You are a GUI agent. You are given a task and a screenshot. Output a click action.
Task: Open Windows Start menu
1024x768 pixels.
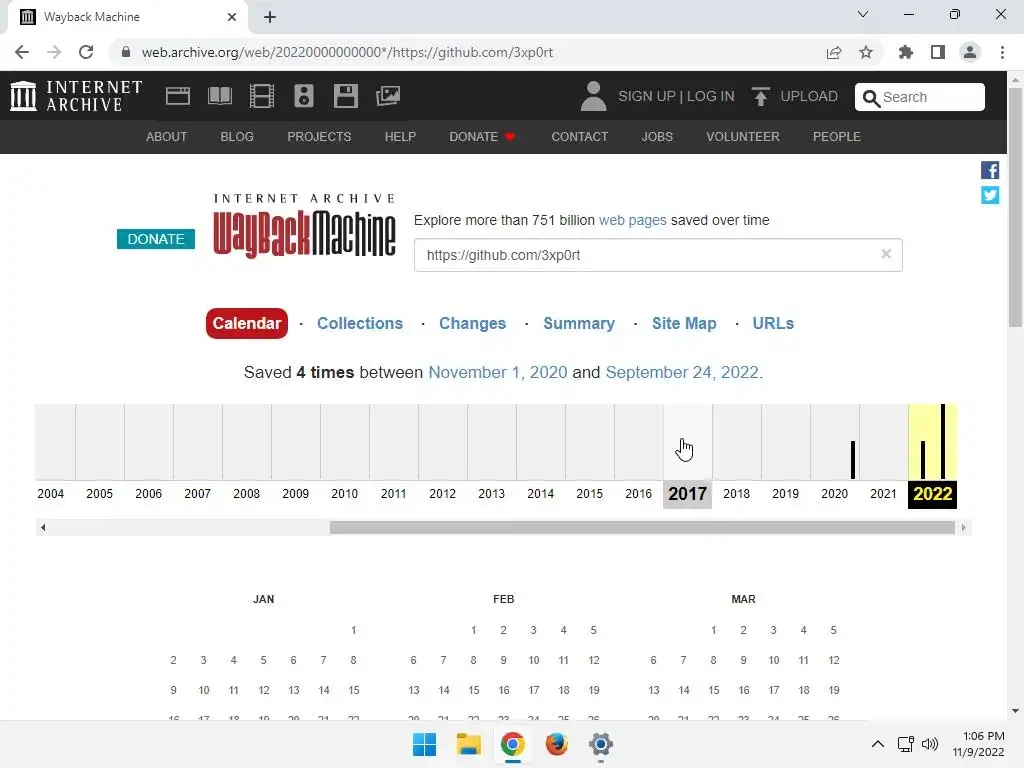(424, 744)
